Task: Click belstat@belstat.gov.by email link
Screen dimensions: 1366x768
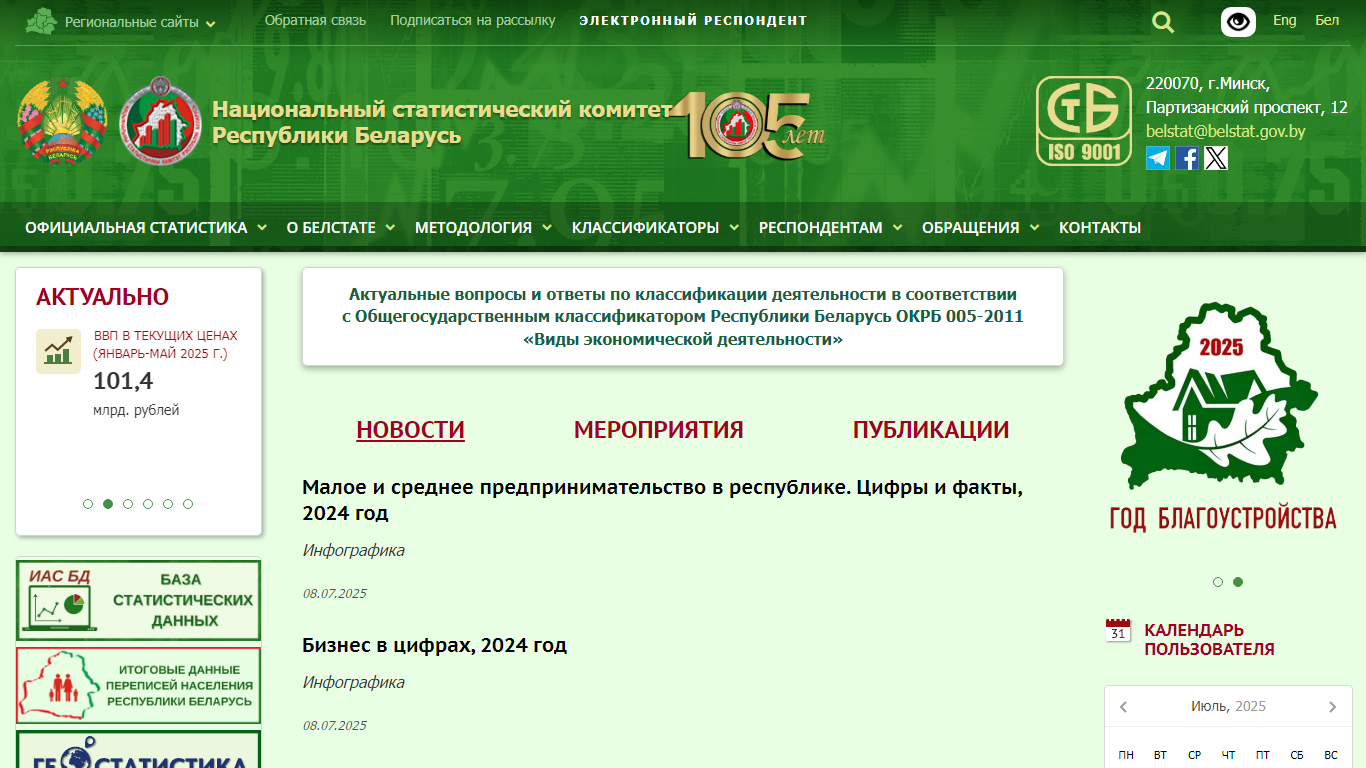Action: 1226,132
